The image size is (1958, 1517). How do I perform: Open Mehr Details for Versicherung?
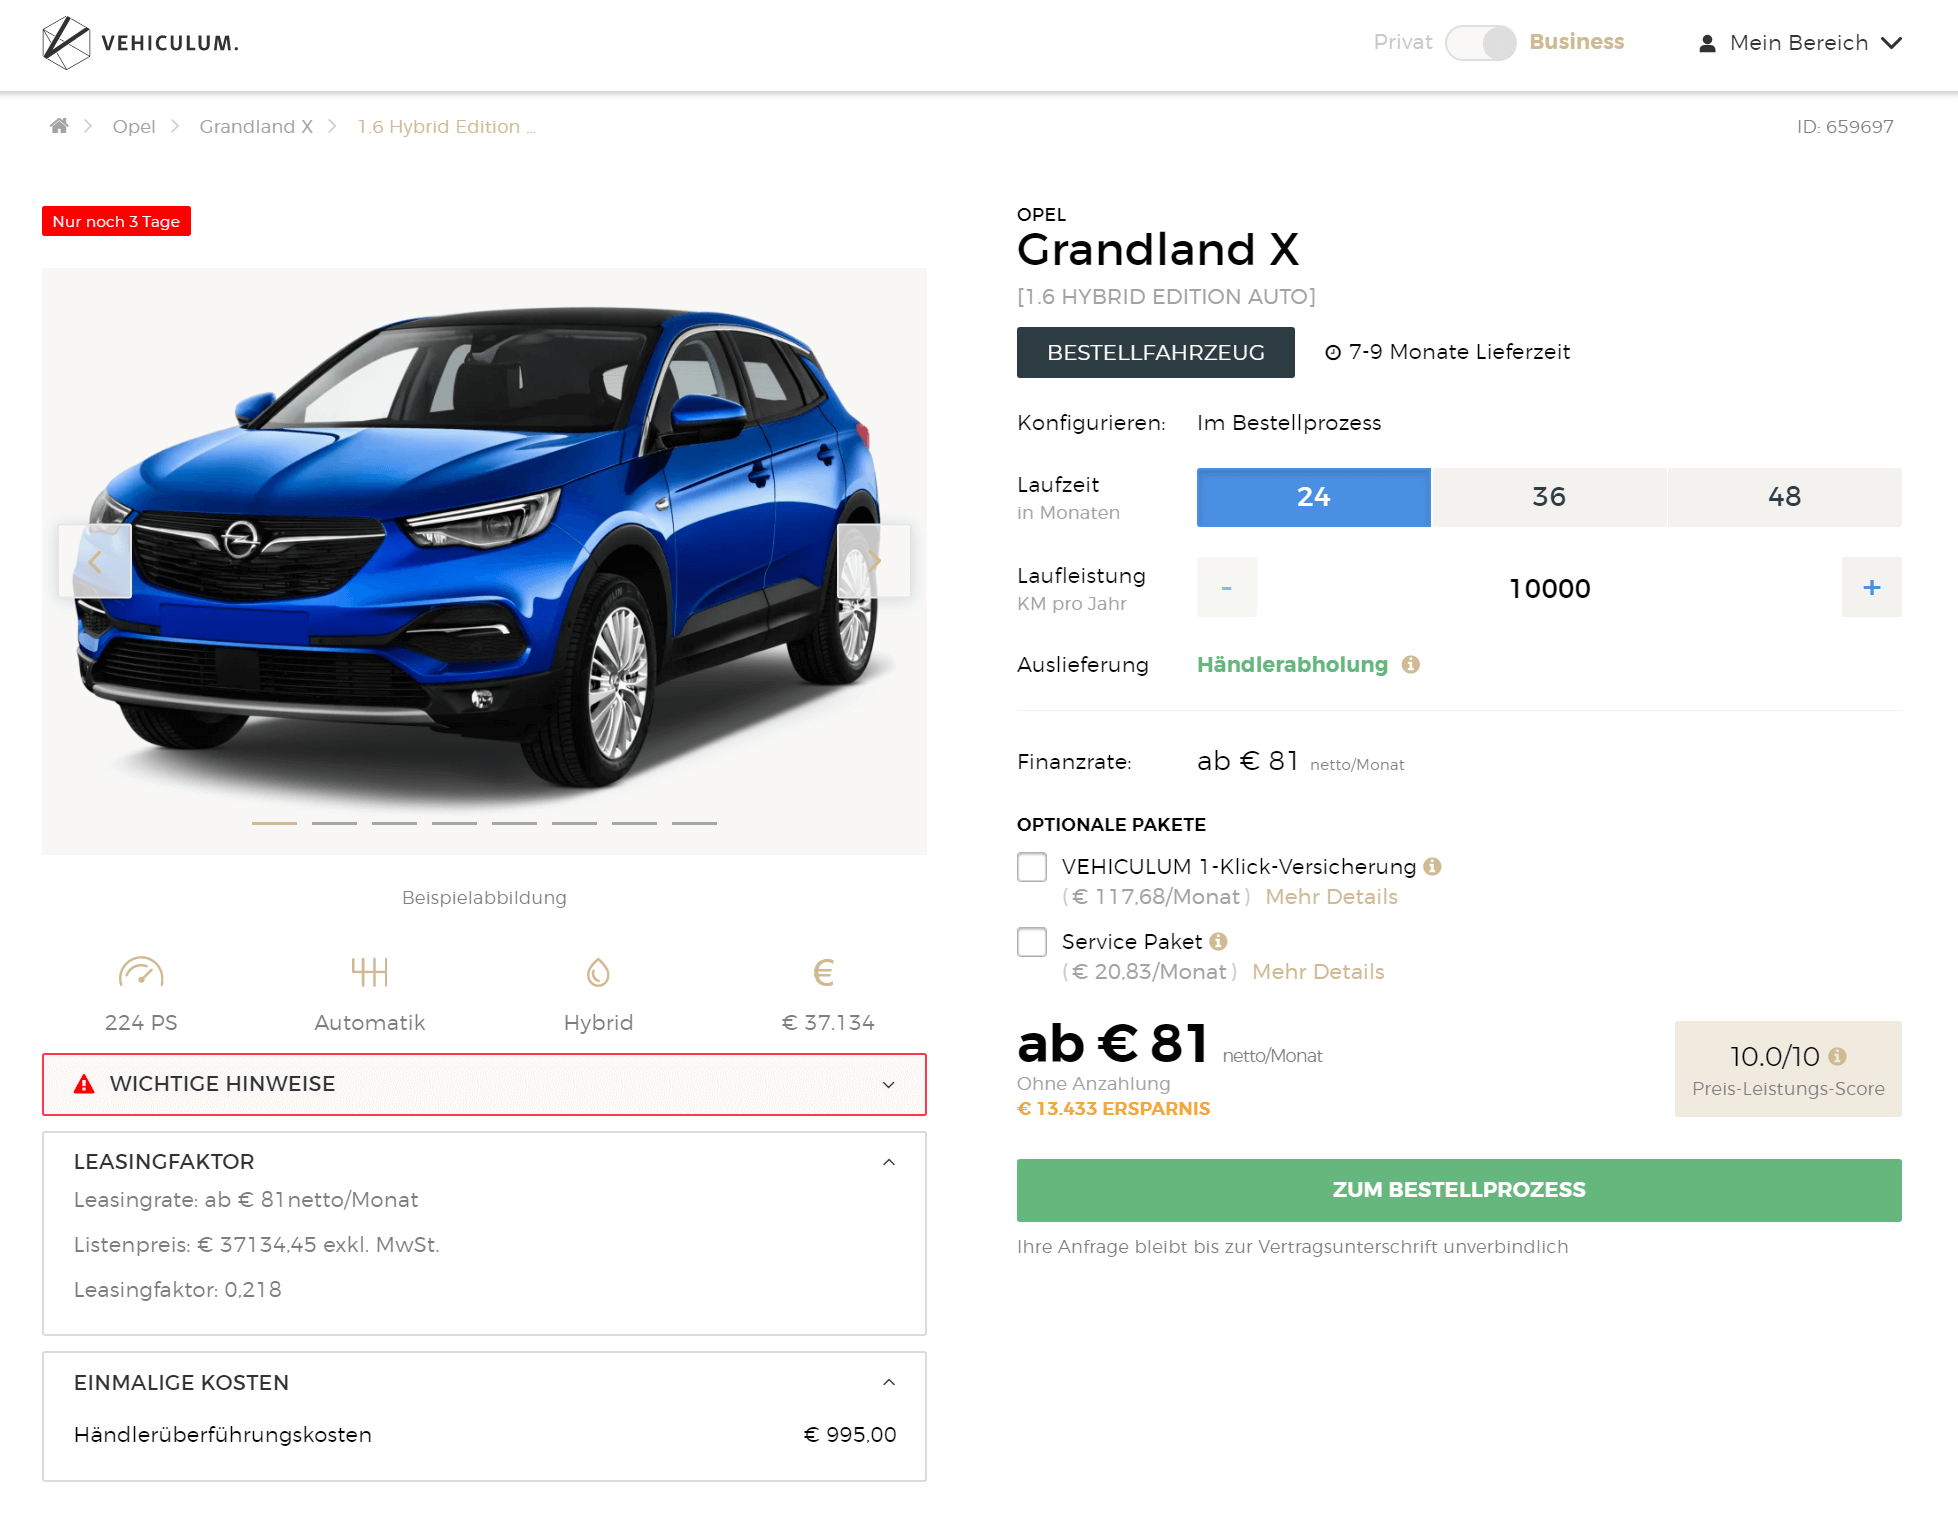pos(1332,897)
